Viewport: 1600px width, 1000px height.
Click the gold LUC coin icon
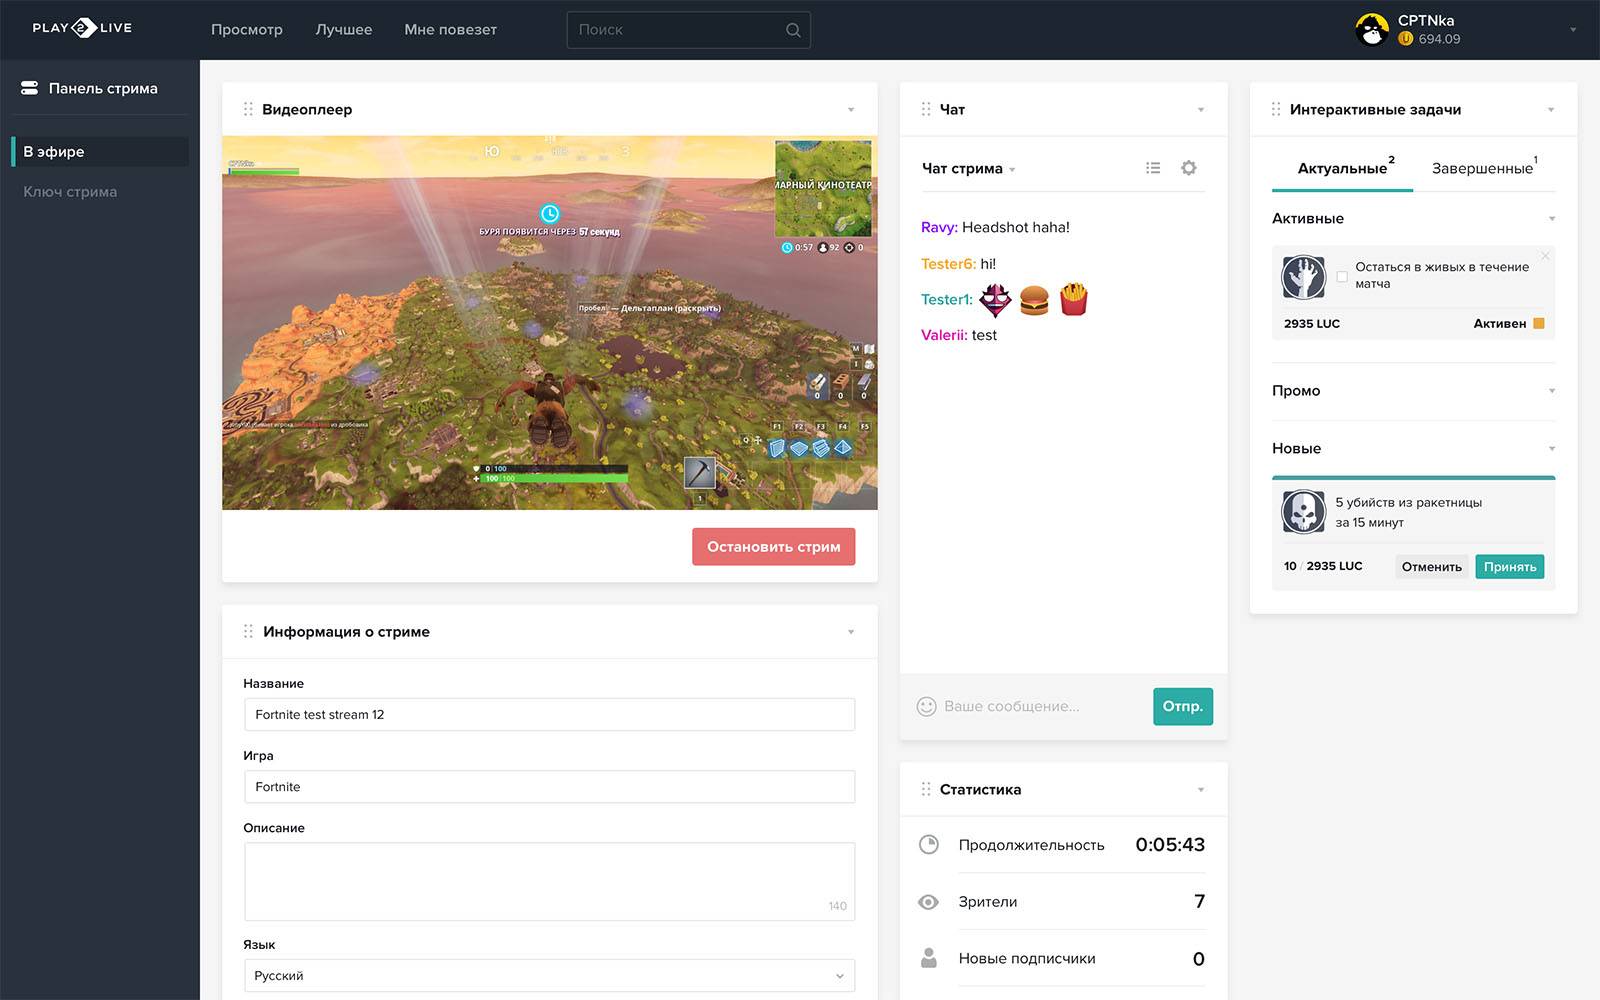pyautogui.click(x=1405, y=39)
